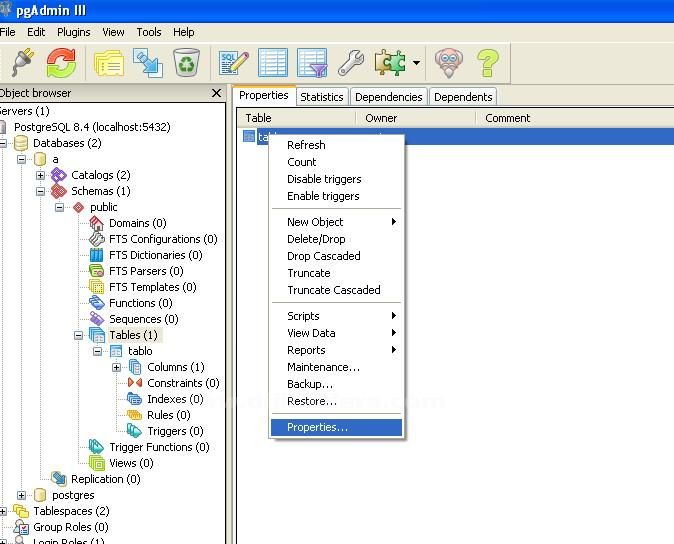Open the Reports submenu
This screenshot has height=544, width=674.
pyautogui.click(x=337, y=350)
